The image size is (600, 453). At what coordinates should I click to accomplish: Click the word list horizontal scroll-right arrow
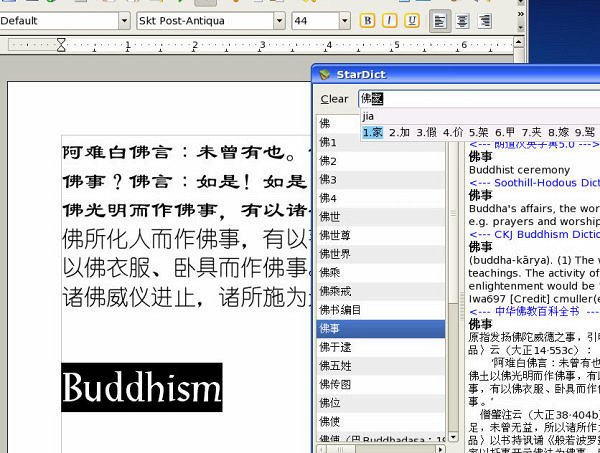(441, 449)
